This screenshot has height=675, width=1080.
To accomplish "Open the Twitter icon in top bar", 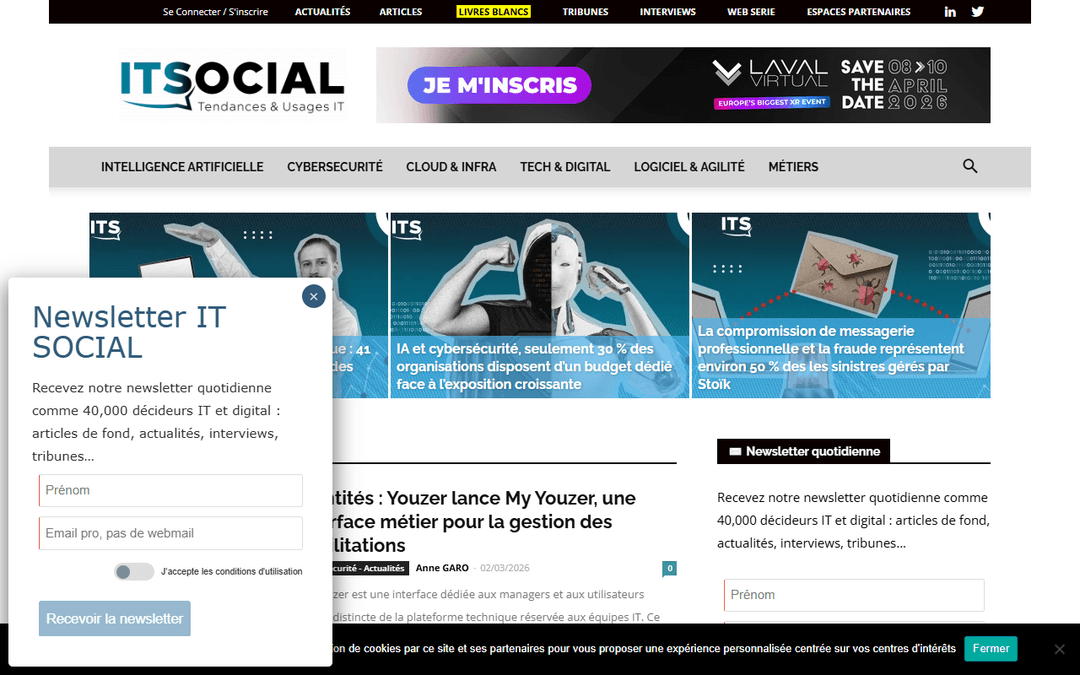I will pyautogui.click(x=977, y=12).
